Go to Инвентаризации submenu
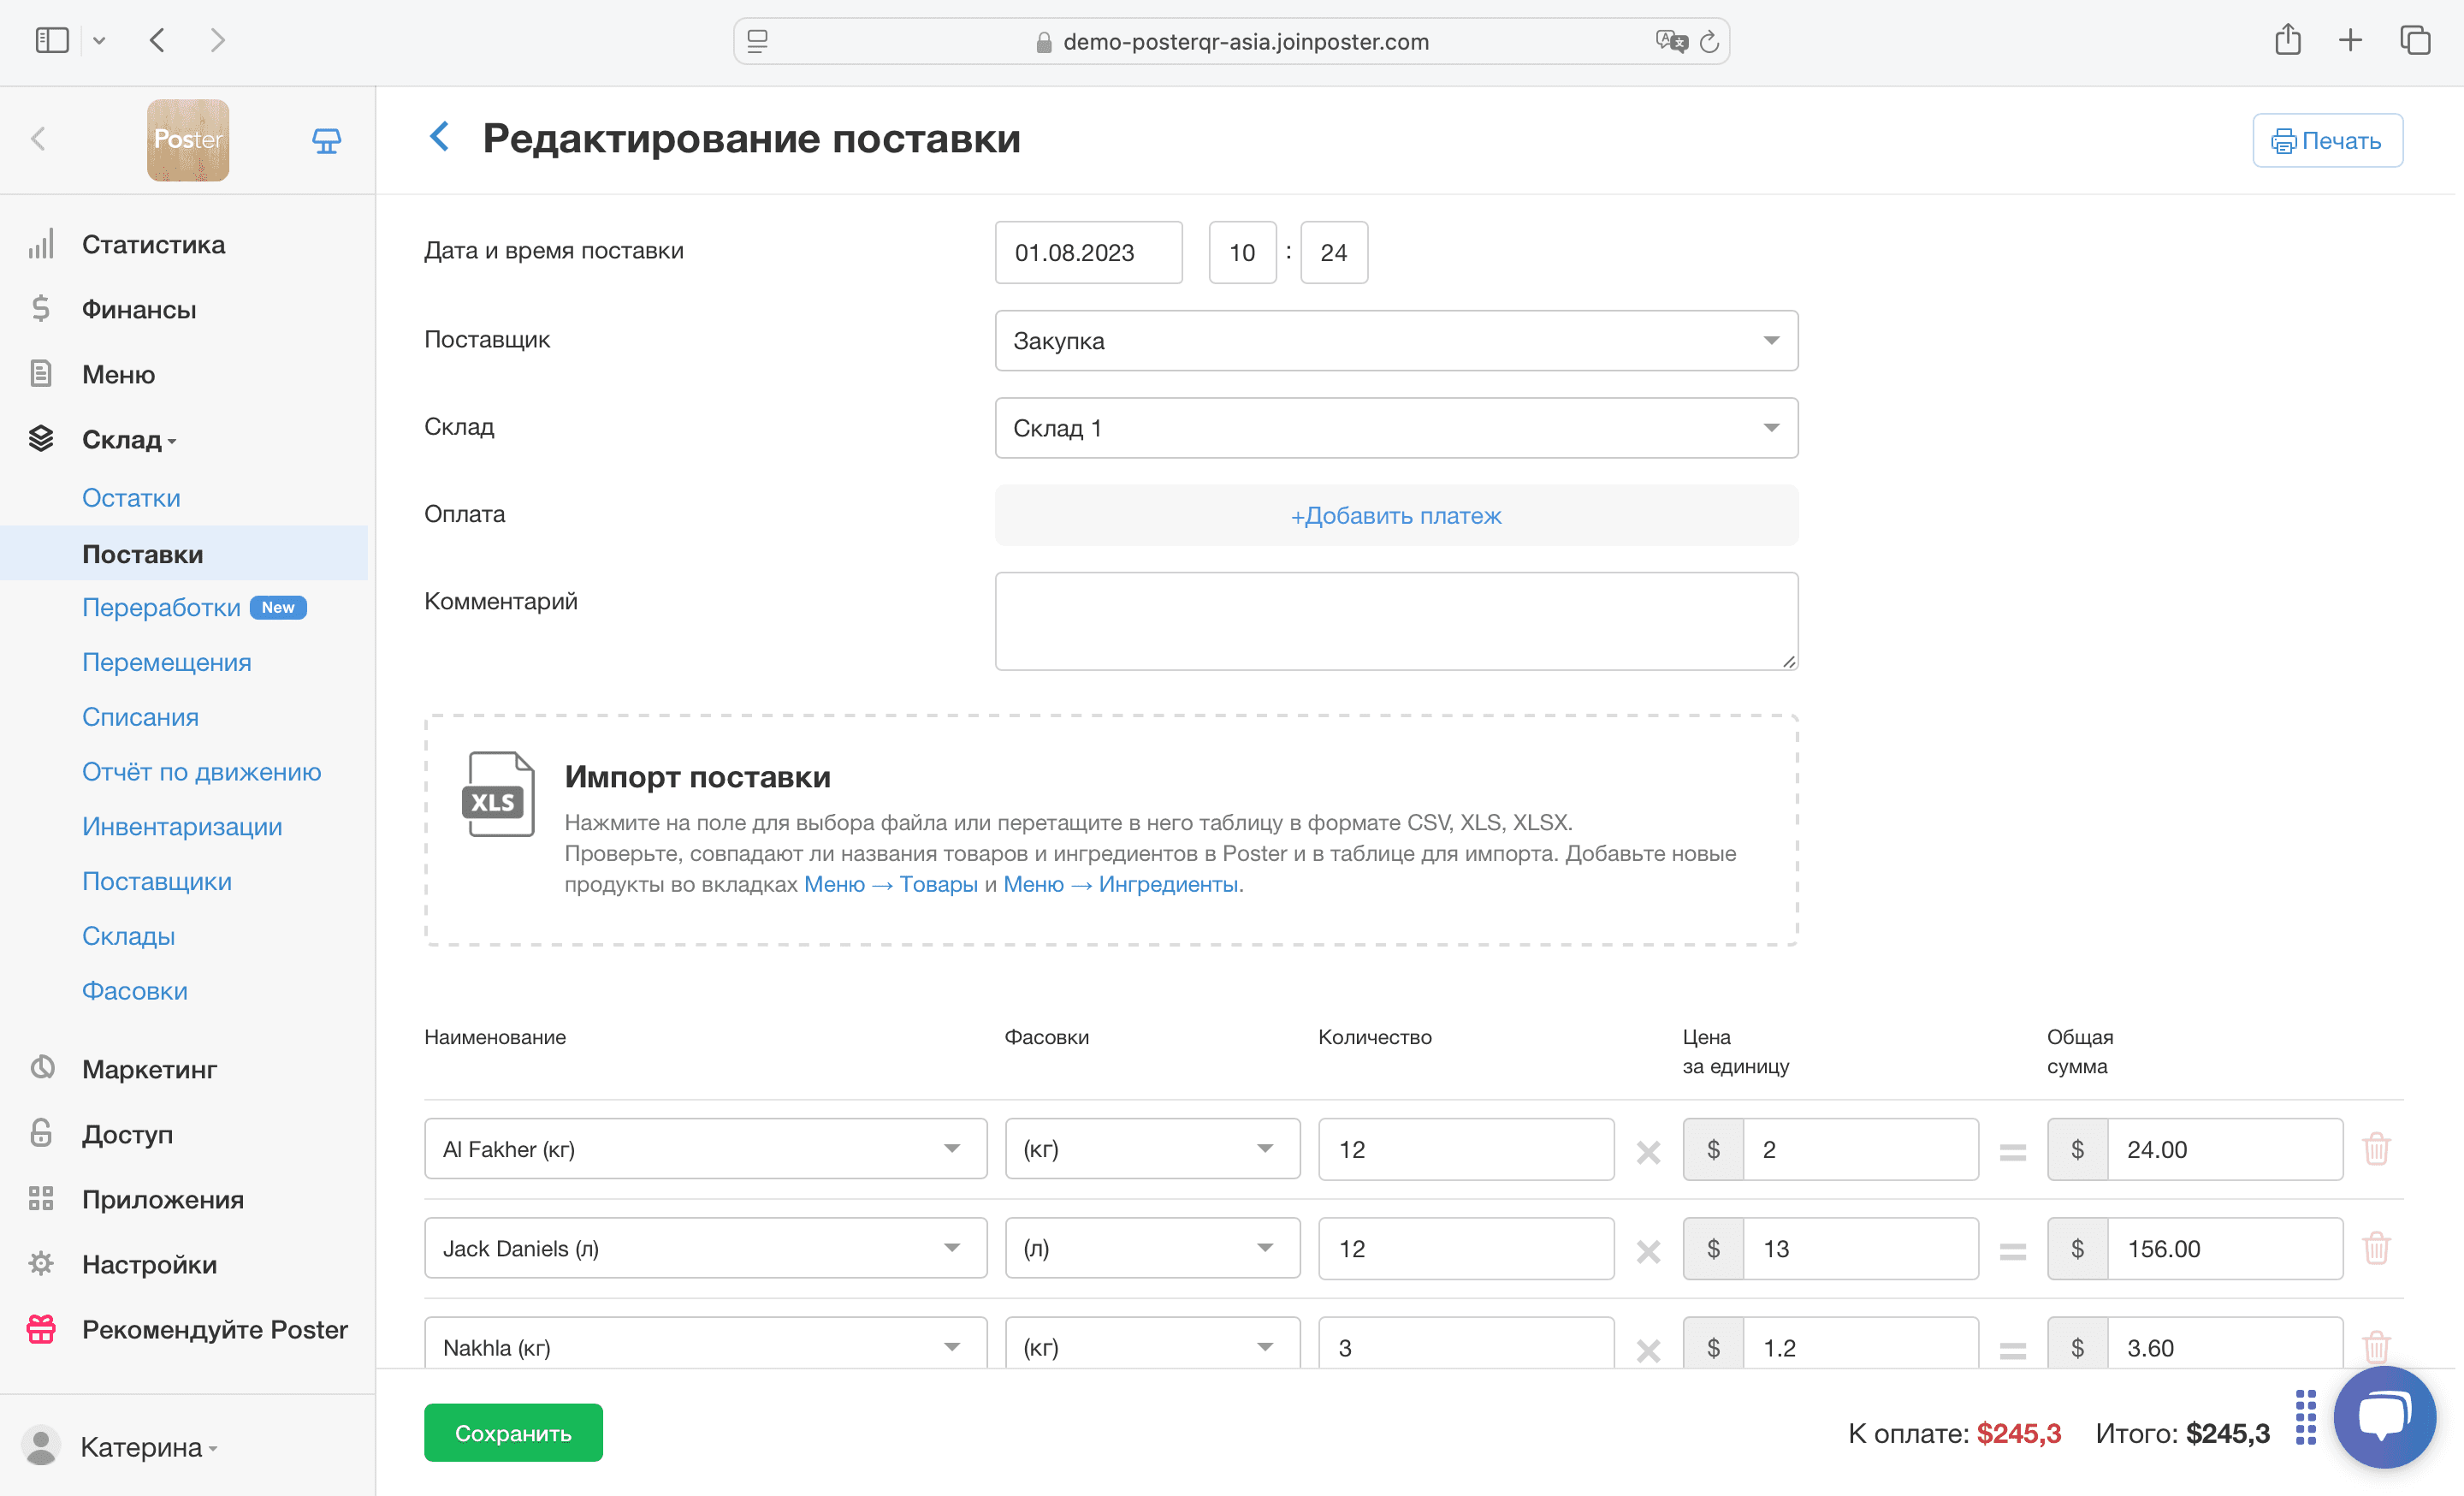 coord(182,827)
